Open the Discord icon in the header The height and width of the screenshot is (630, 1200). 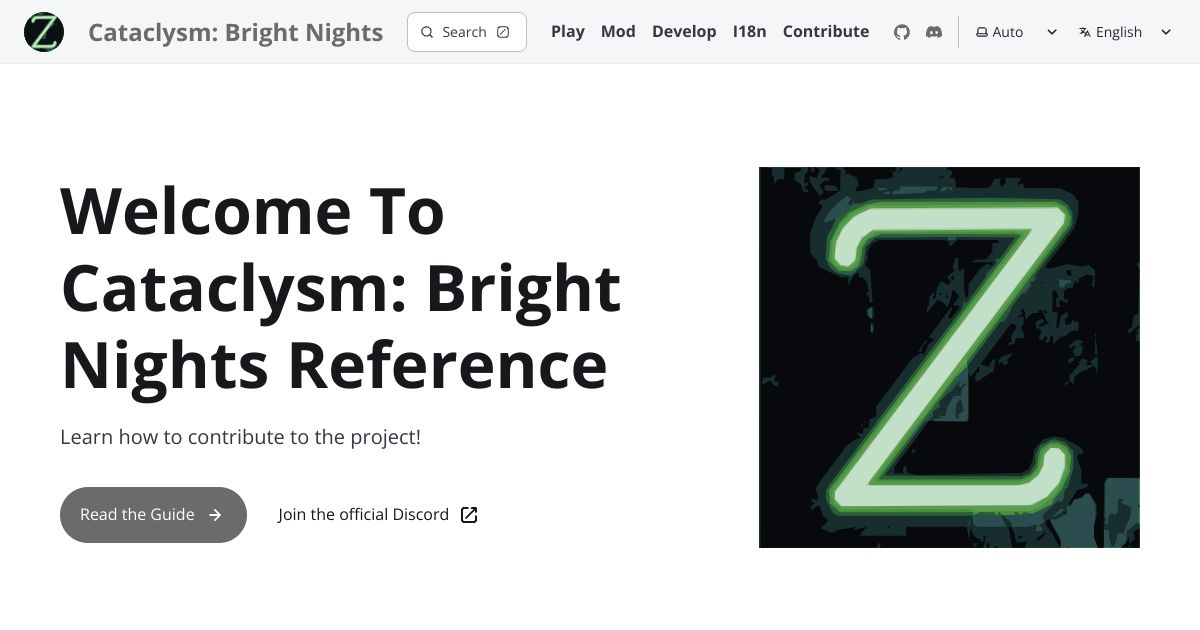pyautogui.click(x=934, y=32)
